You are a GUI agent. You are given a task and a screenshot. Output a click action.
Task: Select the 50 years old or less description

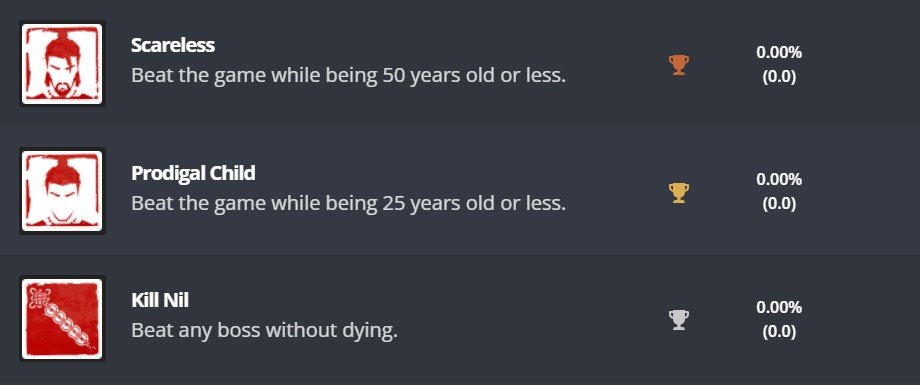pyautogui.click(x=349, y=76)
